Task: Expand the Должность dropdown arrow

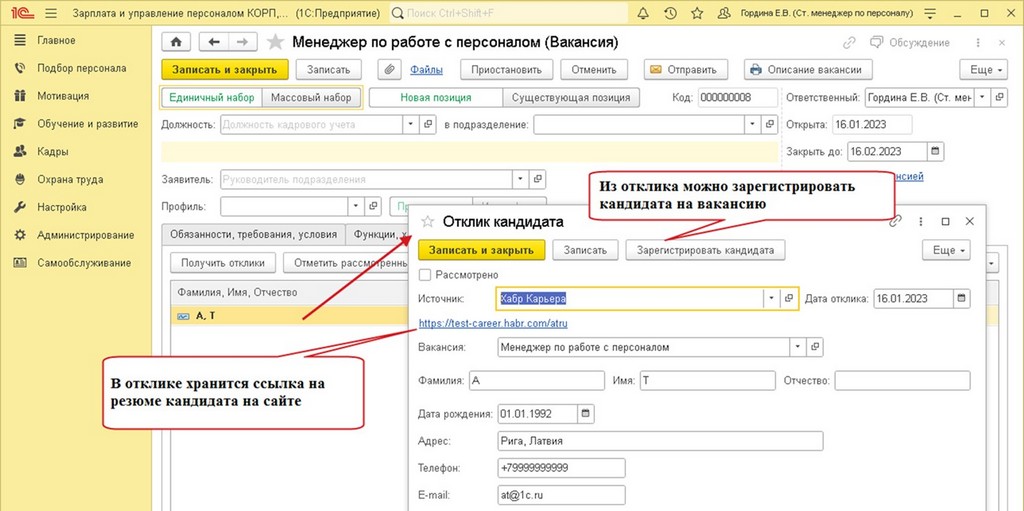Action: (x=411, y=124)
